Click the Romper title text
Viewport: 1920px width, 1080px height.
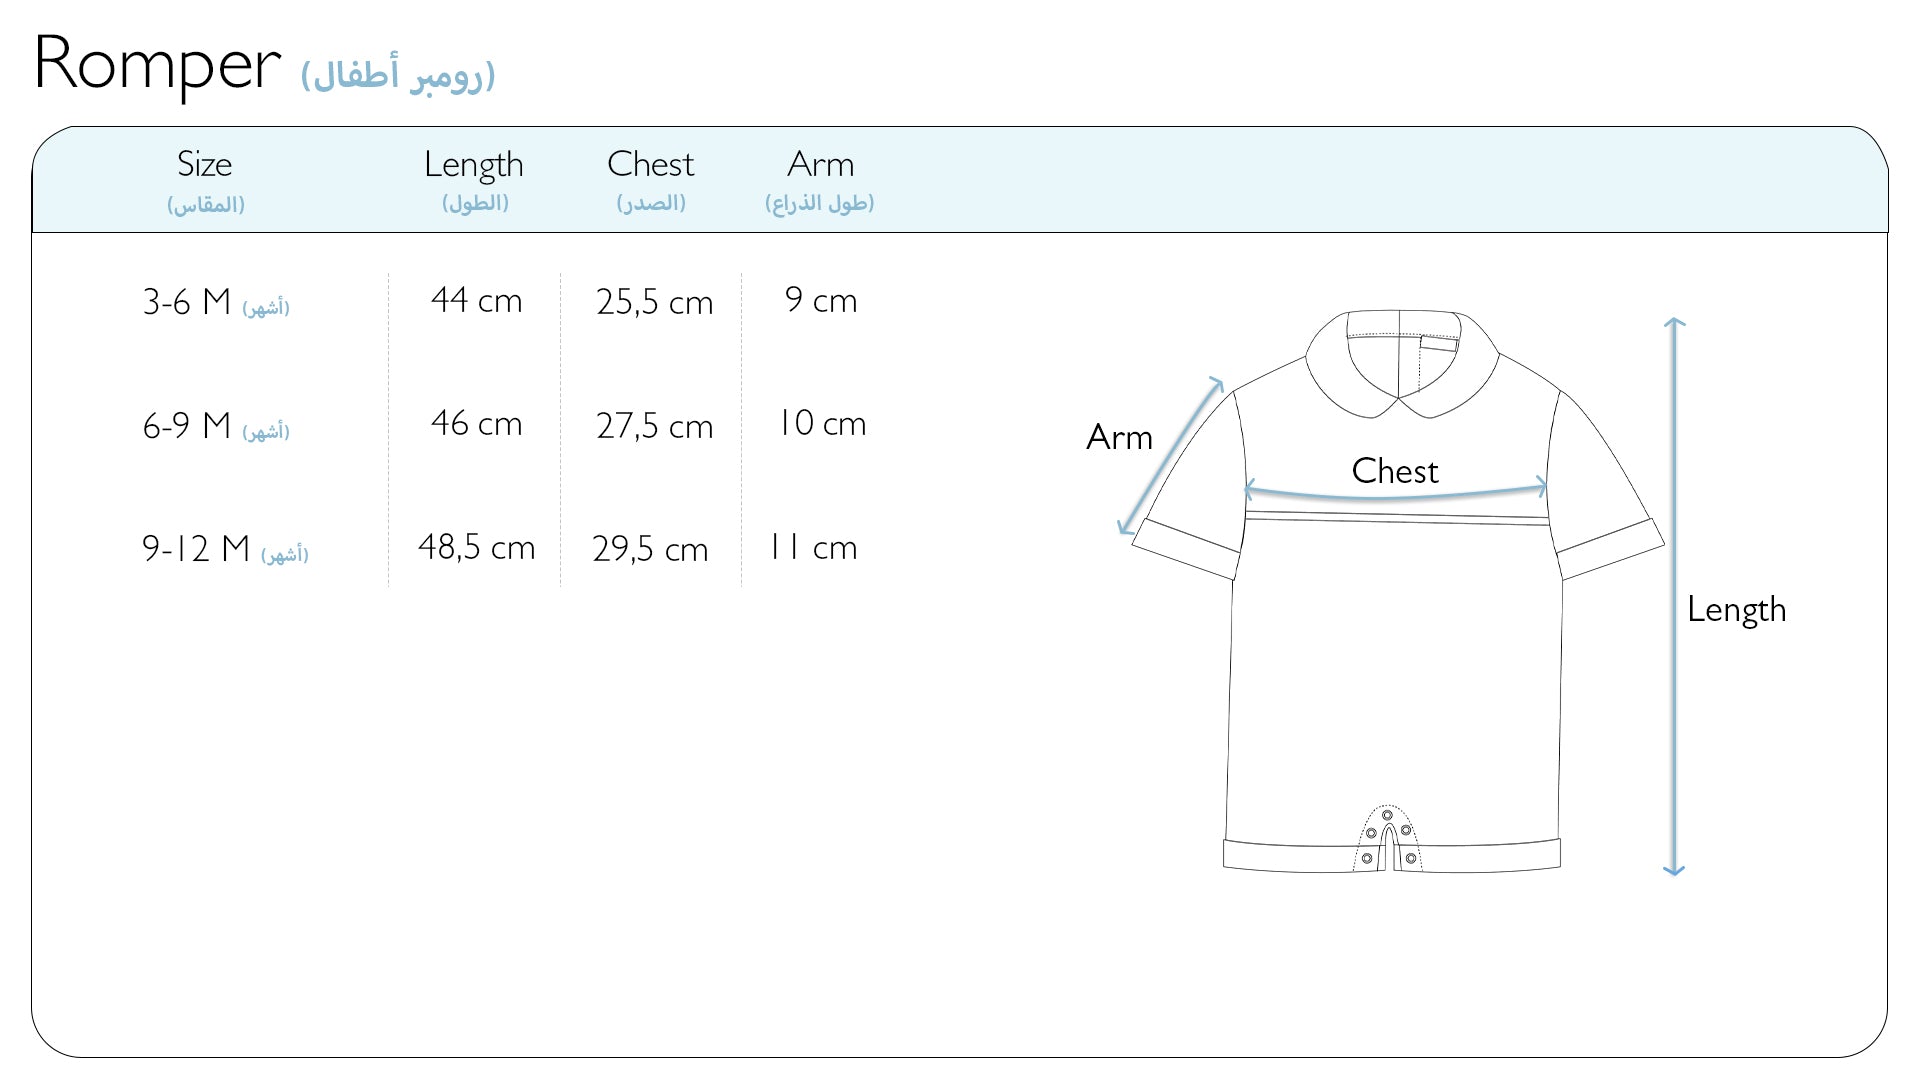[157, 65]
